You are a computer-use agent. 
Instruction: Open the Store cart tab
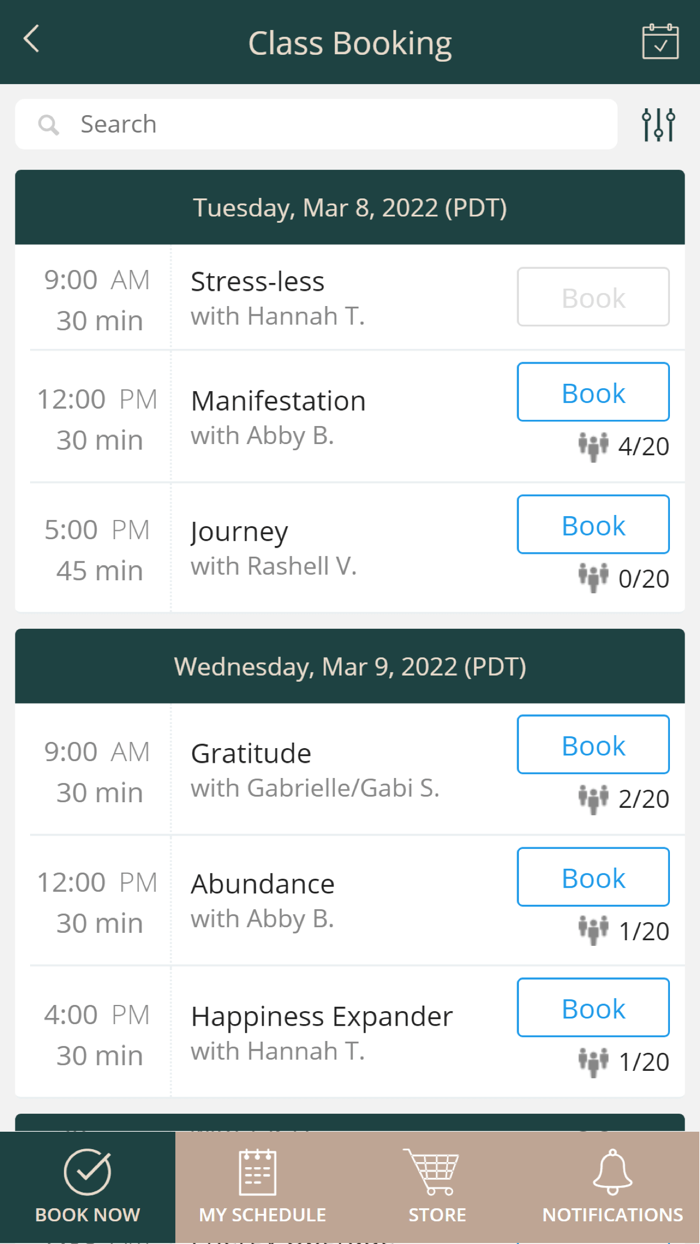437,1187
